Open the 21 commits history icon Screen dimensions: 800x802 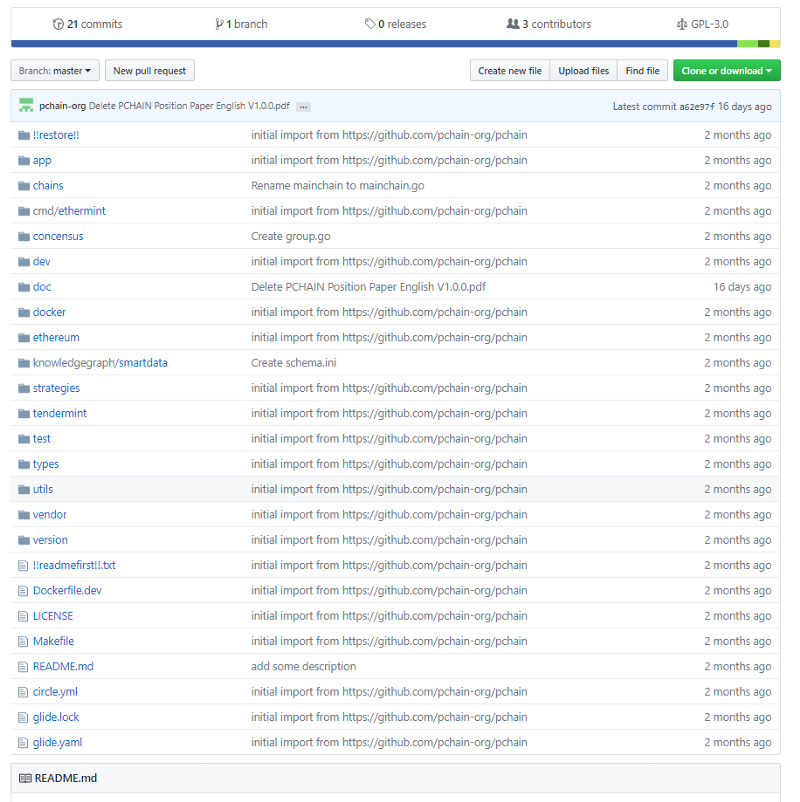coord(58,24)
